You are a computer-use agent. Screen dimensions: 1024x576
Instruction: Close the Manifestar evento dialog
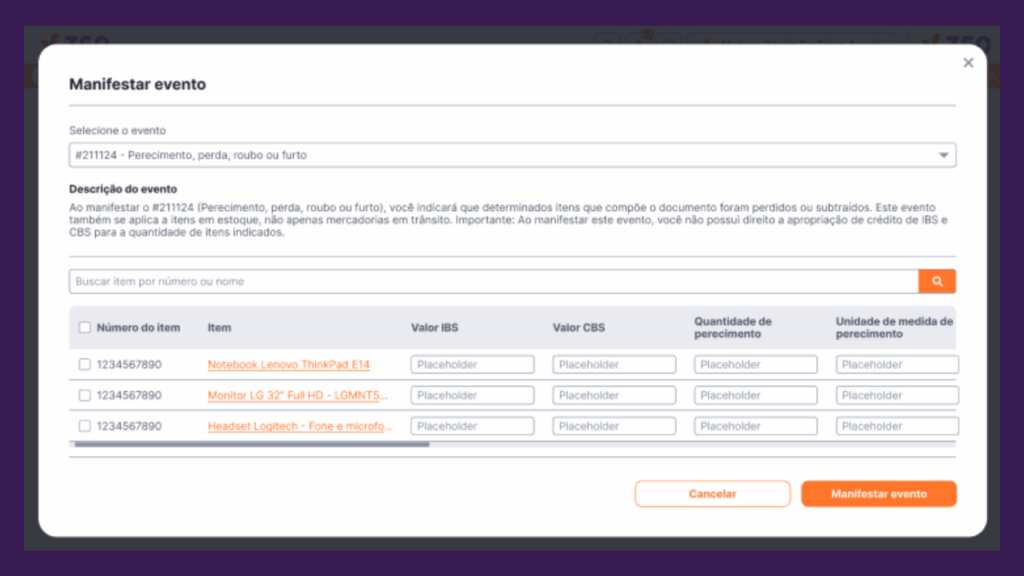pyautogui.click(x=967, y=63)
